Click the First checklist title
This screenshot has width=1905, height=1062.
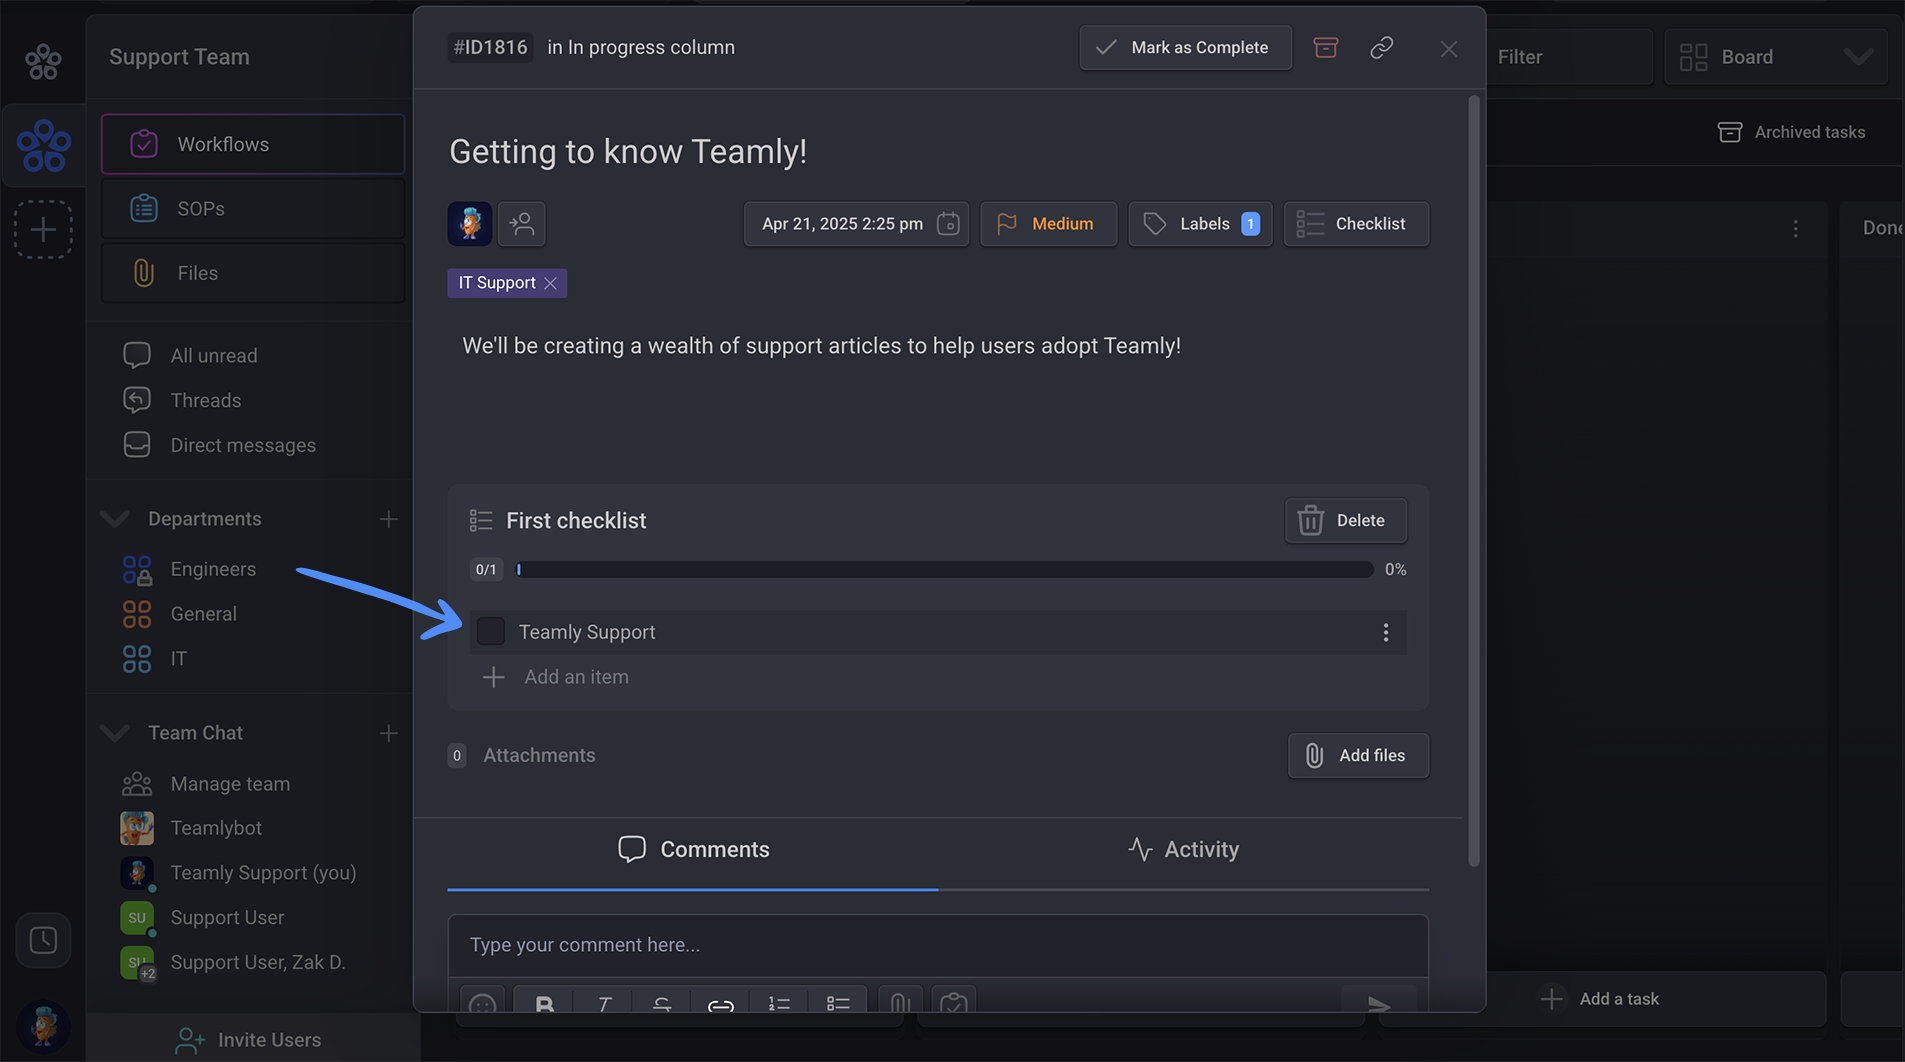click(x=576, y=520)
